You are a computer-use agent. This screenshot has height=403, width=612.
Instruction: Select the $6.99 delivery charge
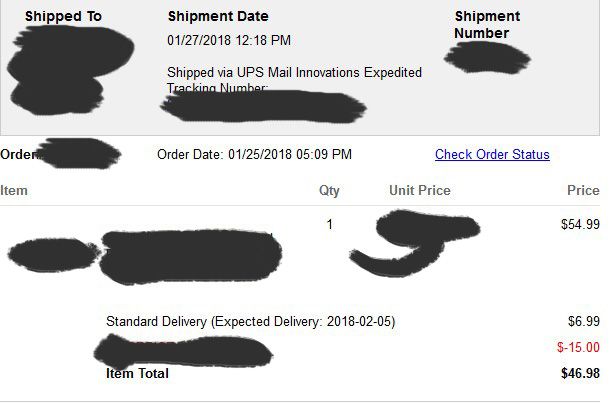[x=583, y=322]
